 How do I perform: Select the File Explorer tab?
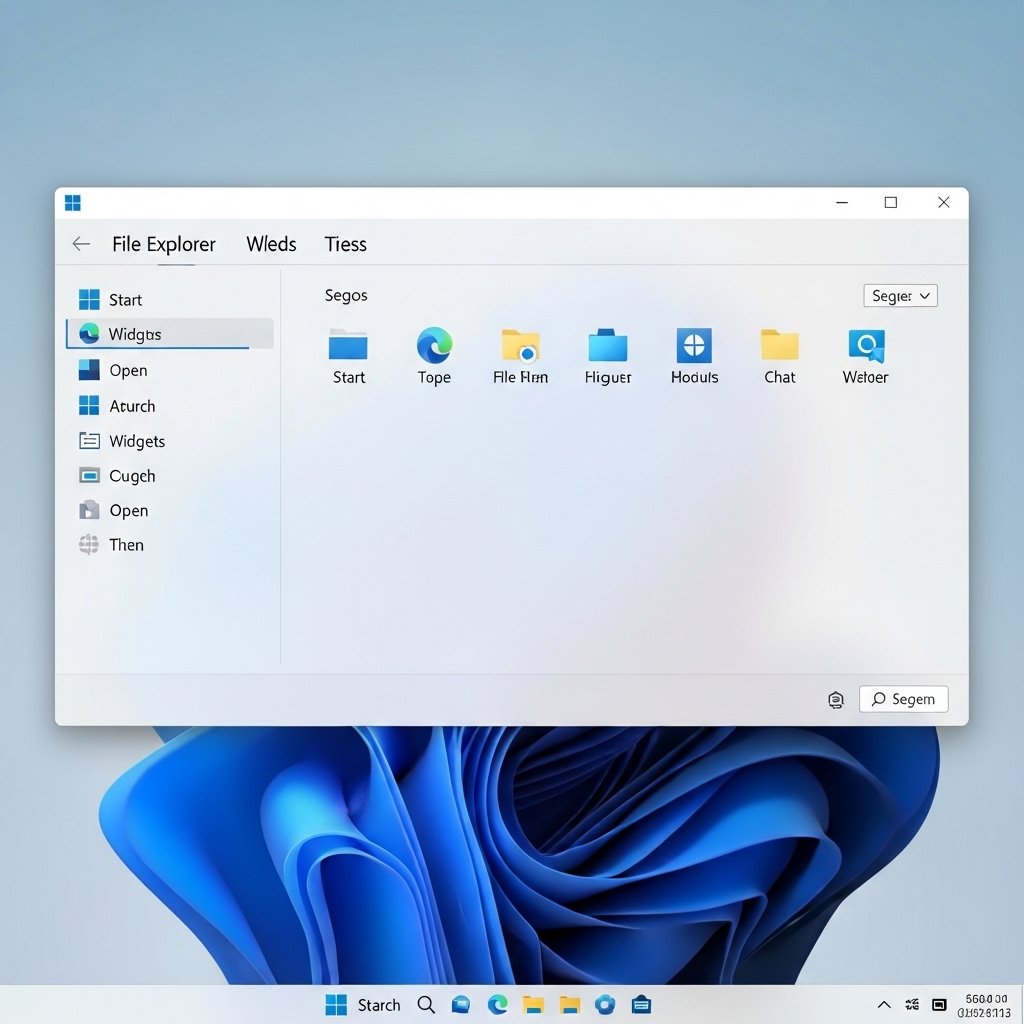(163, 244)
